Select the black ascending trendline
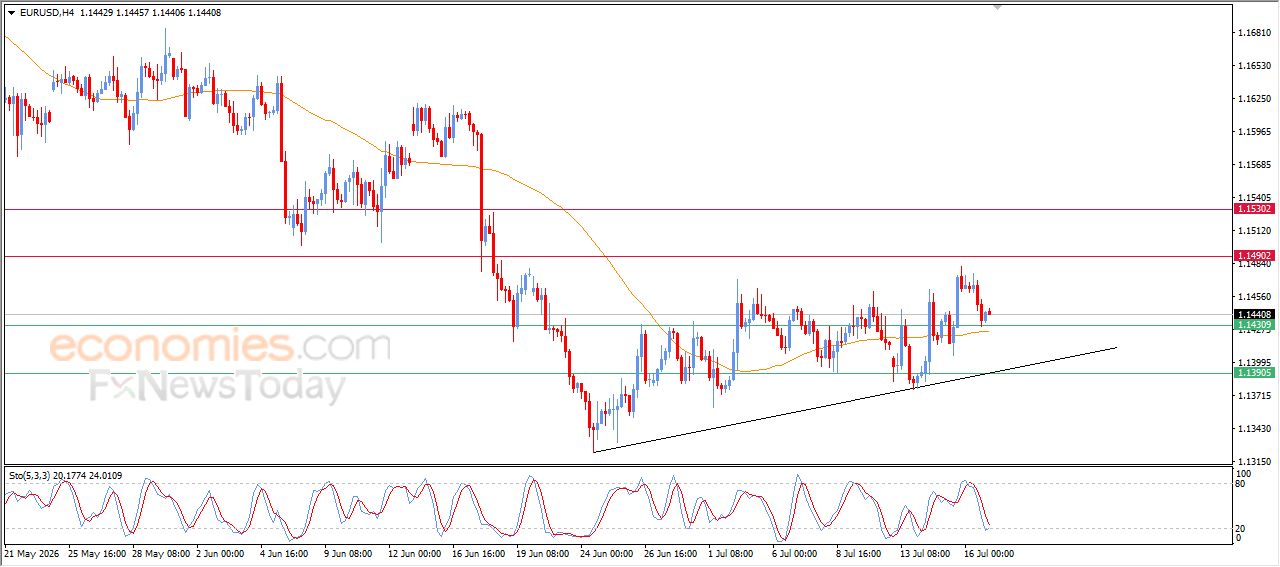The height and width of the screenshot is (567, 1280). [855, 400]
